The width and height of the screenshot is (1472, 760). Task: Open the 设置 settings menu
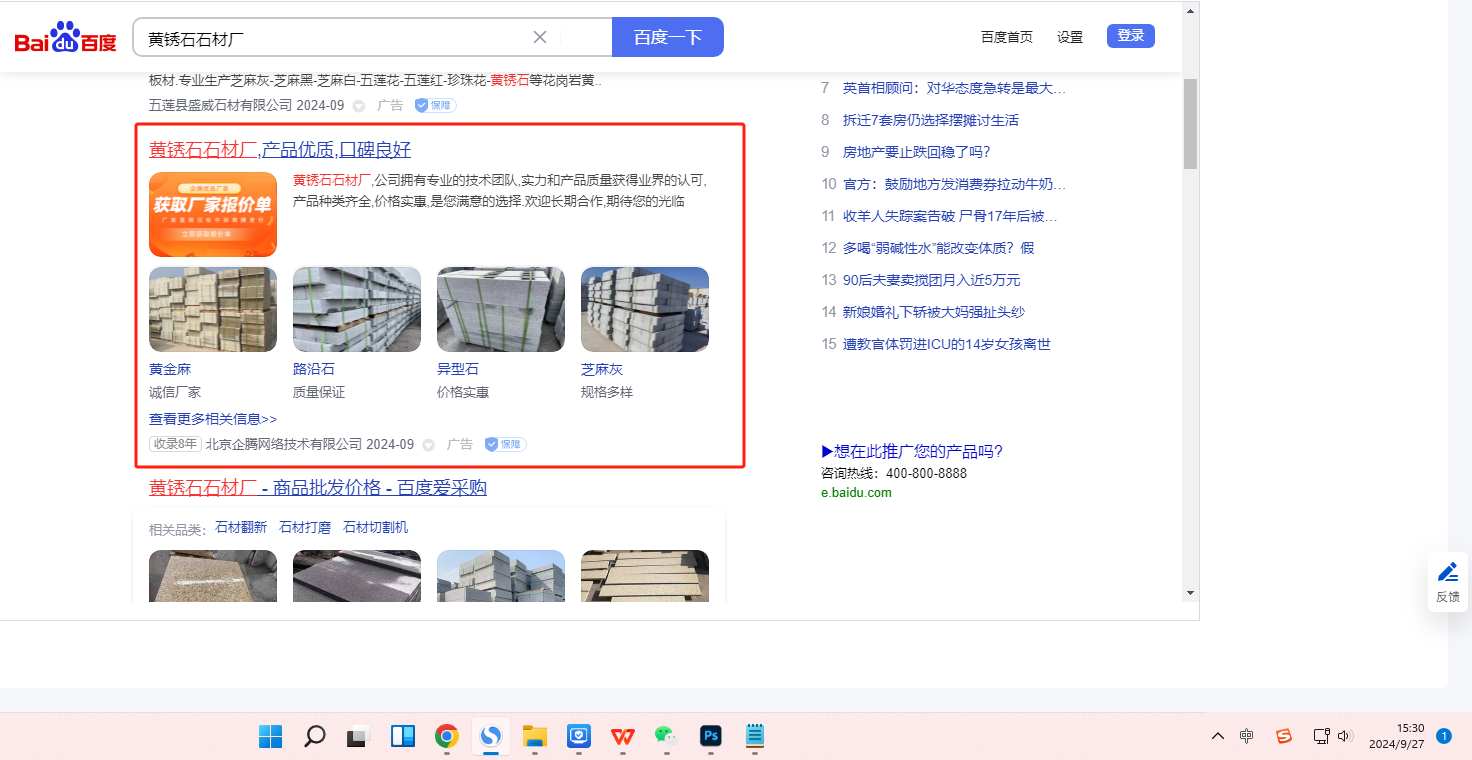click(1070, 37)
